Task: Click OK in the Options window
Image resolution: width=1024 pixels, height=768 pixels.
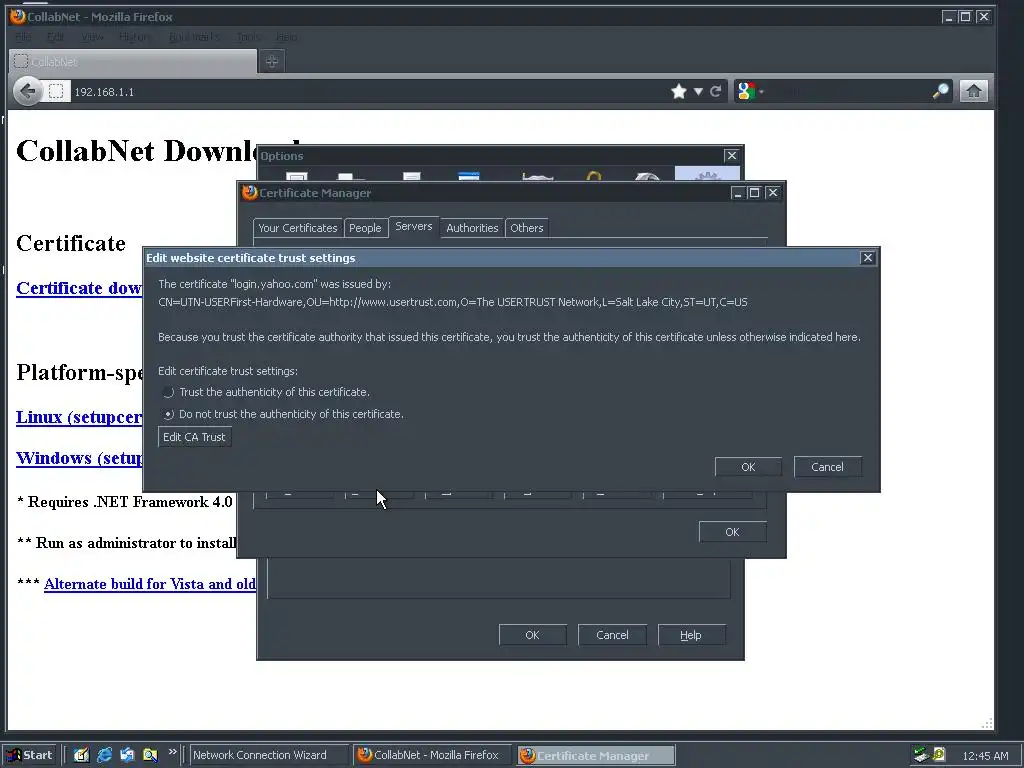Action: click(532, 635)
